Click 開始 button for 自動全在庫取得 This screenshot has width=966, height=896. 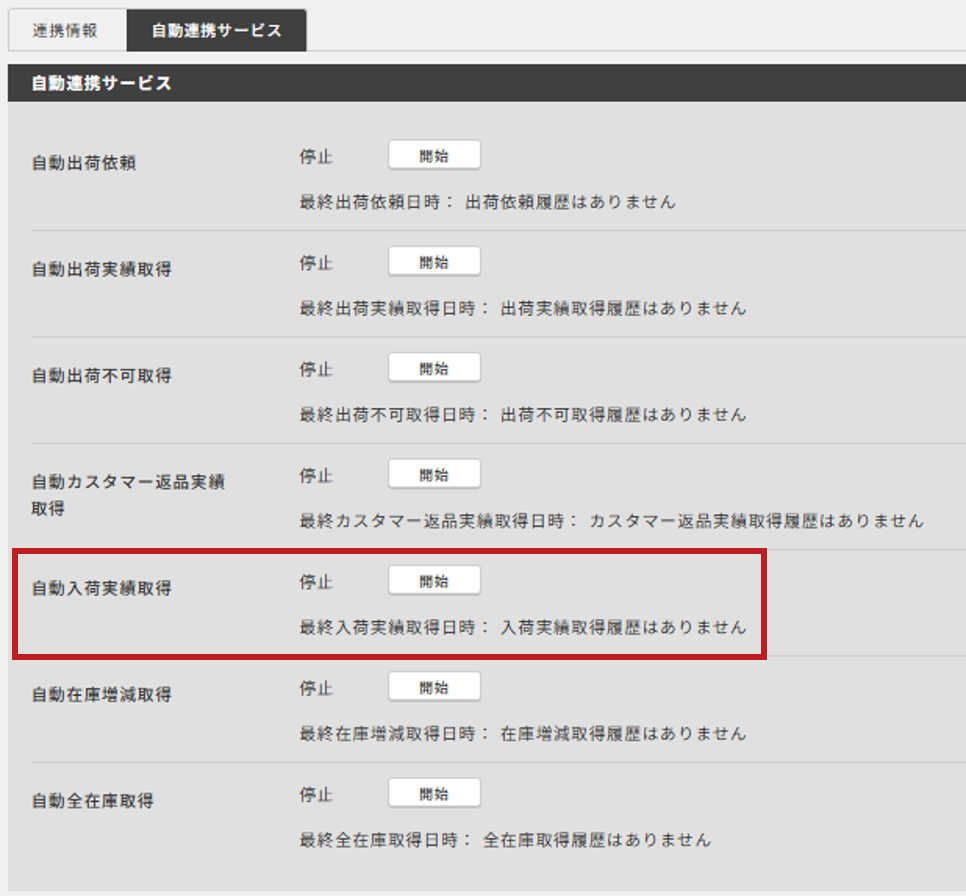pos(434,794)
